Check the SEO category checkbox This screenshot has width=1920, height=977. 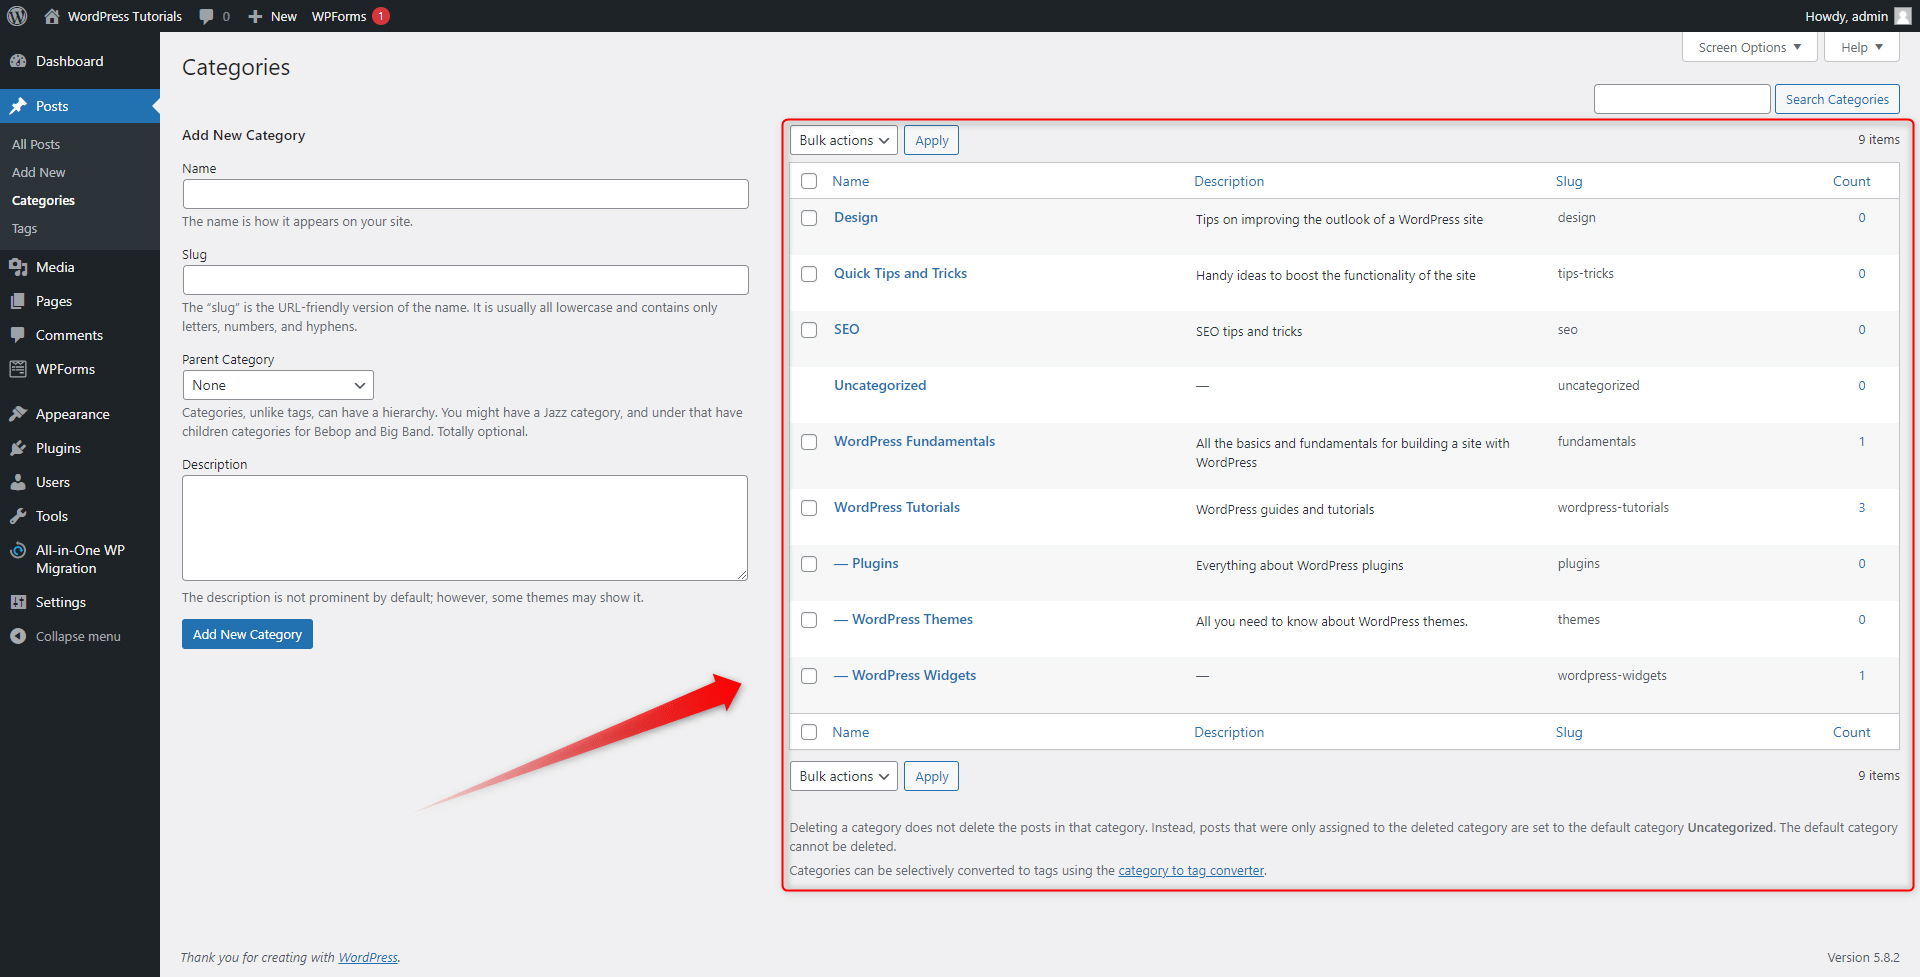[809, 330]
